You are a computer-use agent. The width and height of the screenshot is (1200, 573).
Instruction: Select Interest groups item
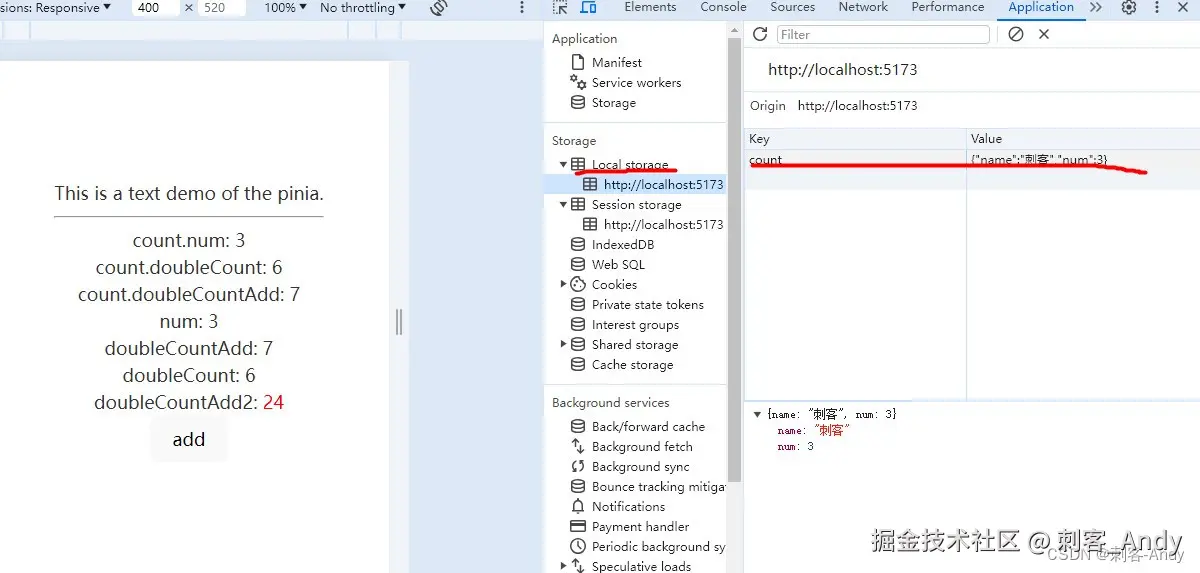click(x=635, y=324)
